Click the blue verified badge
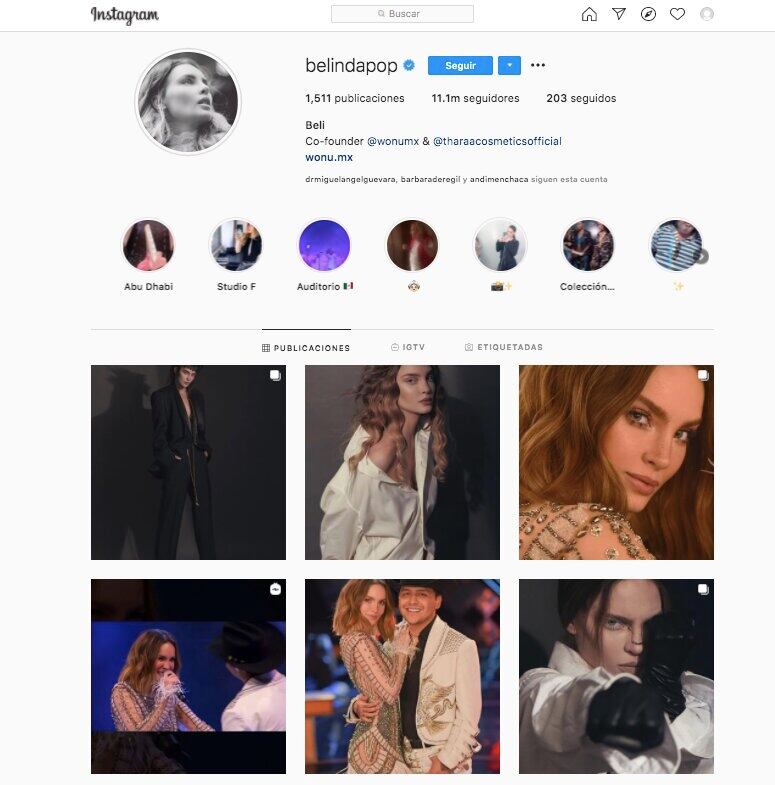Viewport: 775px width, 785px height. pos(409,65)
